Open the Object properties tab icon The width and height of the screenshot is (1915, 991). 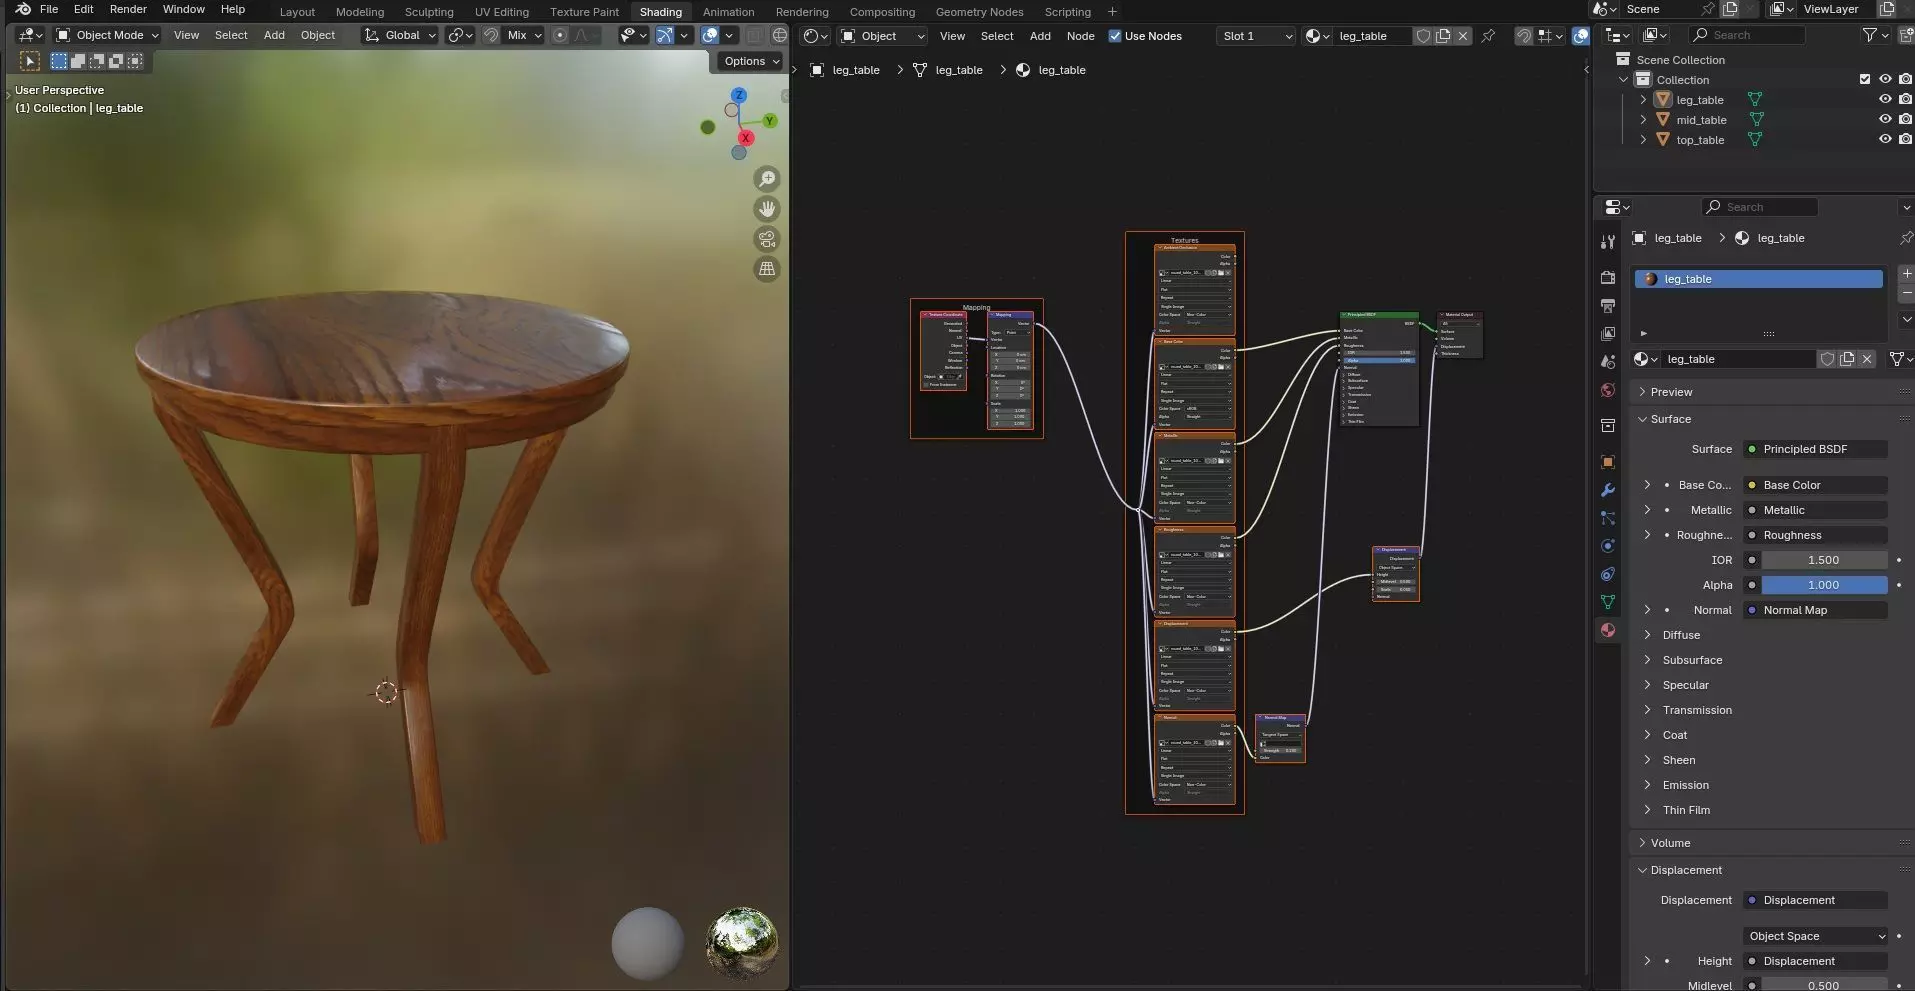click(x=1607, y=462)
